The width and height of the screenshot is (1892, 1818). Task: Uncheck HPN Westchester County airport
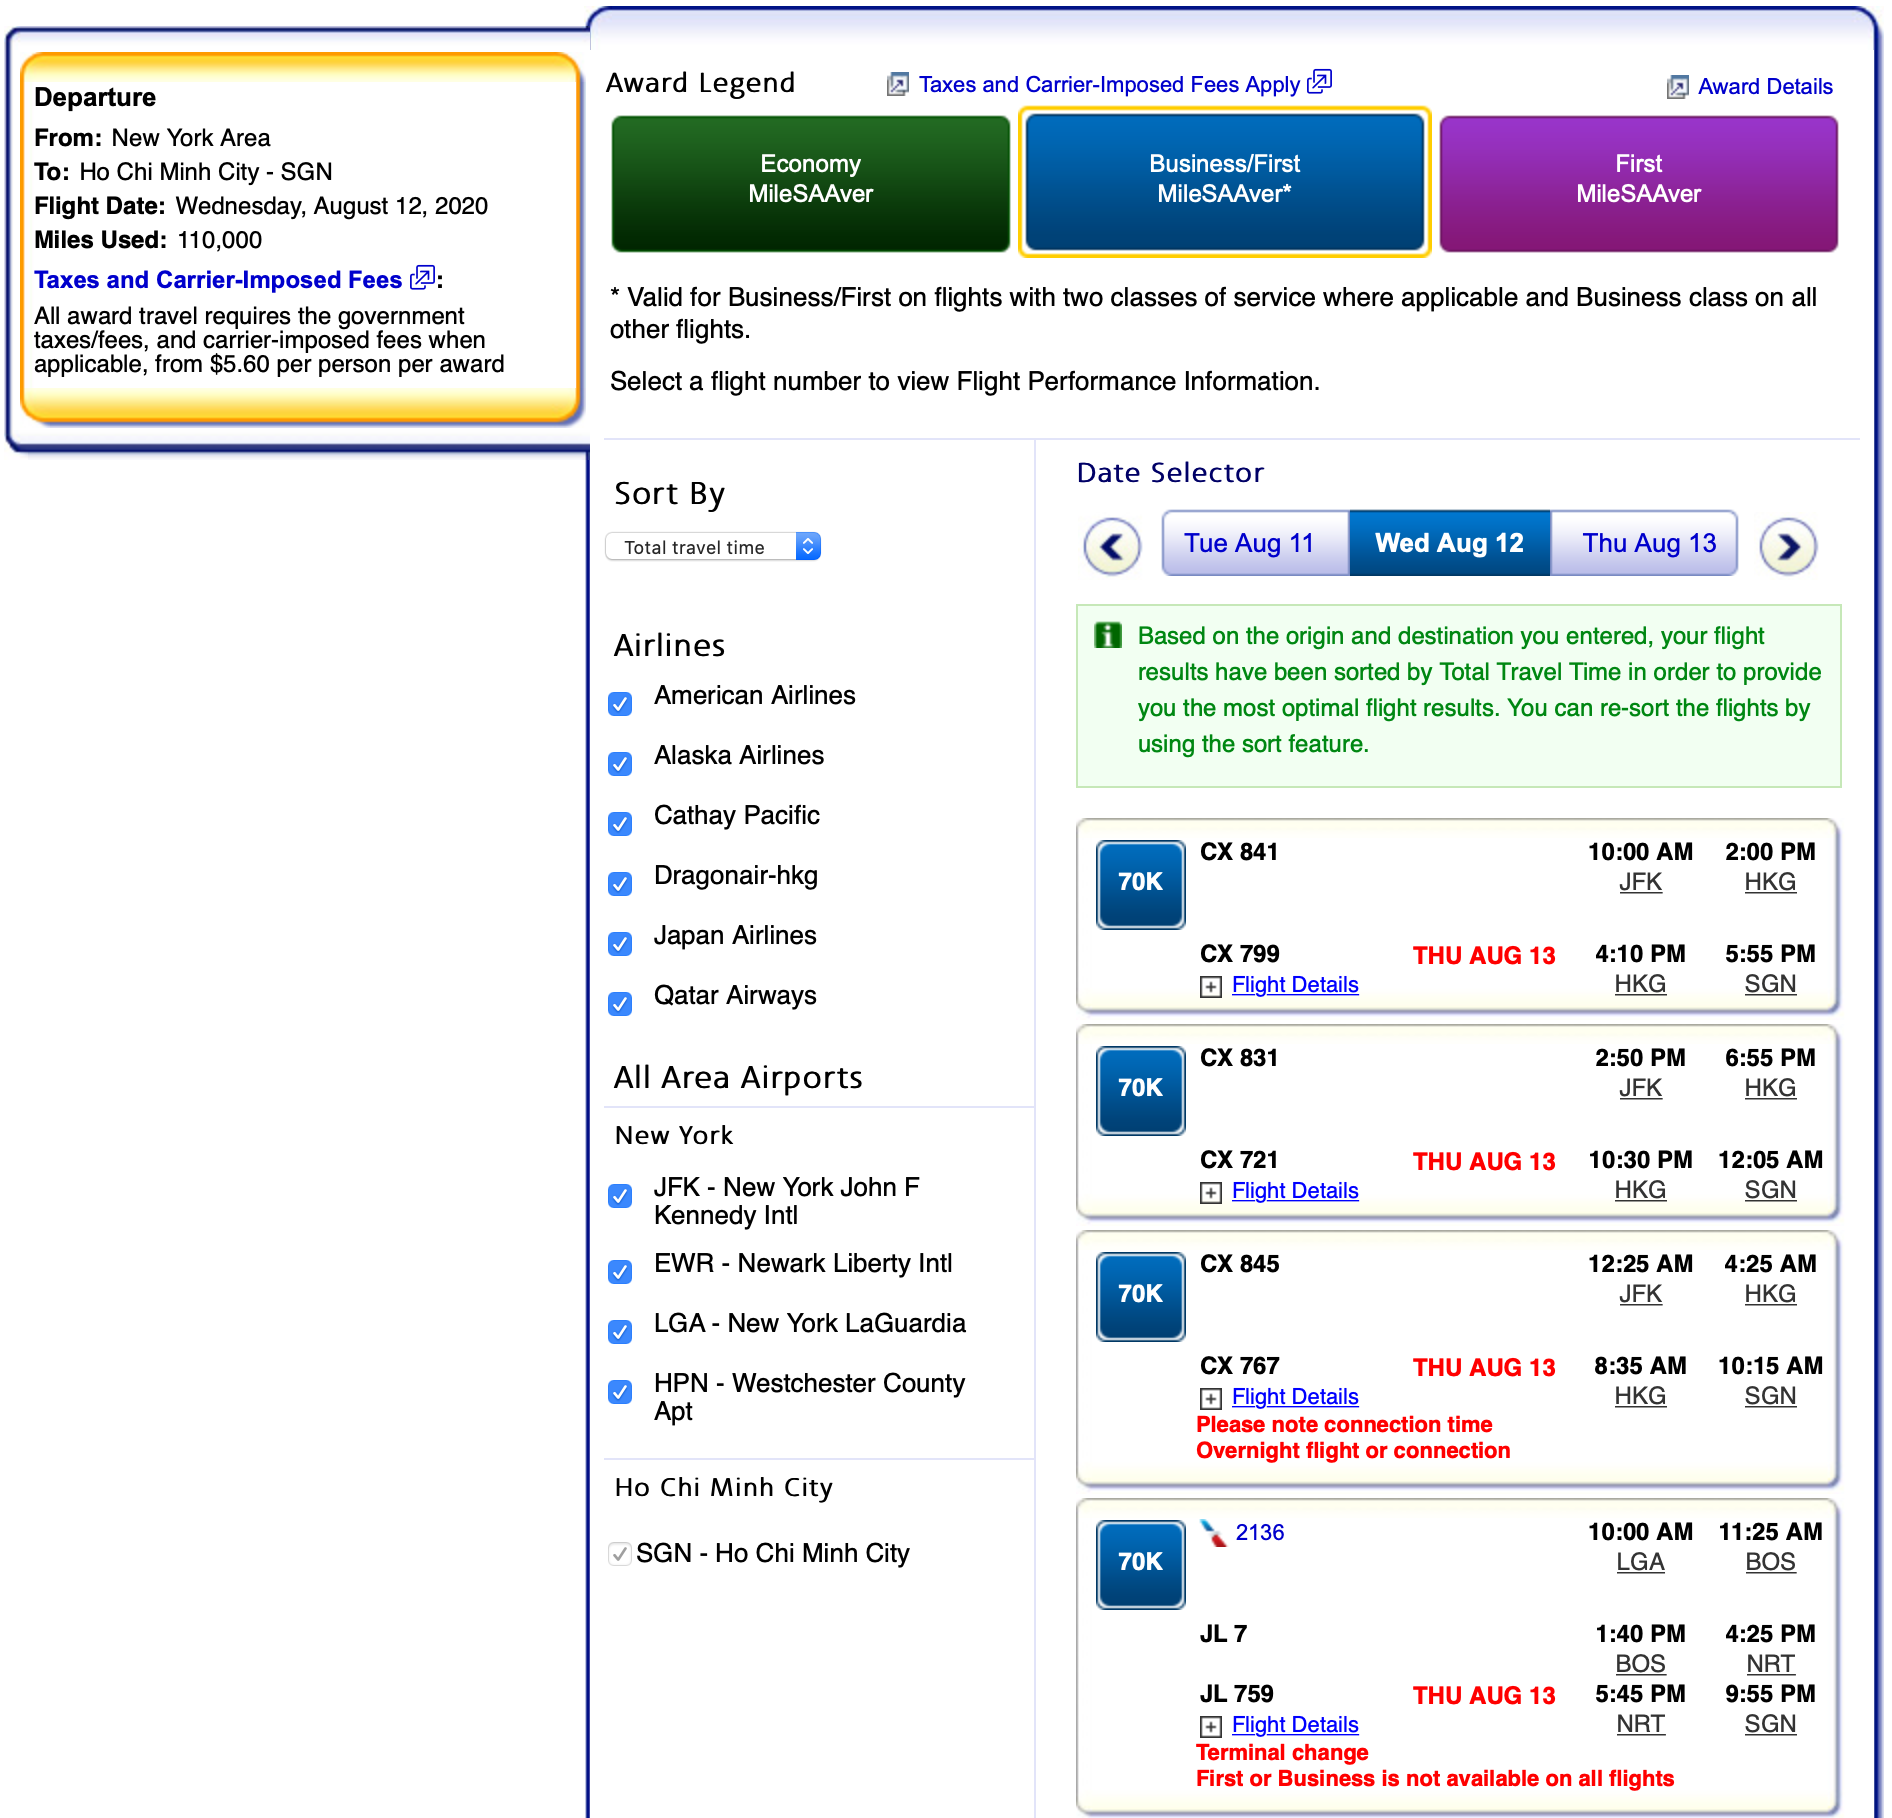point(620,1392)
